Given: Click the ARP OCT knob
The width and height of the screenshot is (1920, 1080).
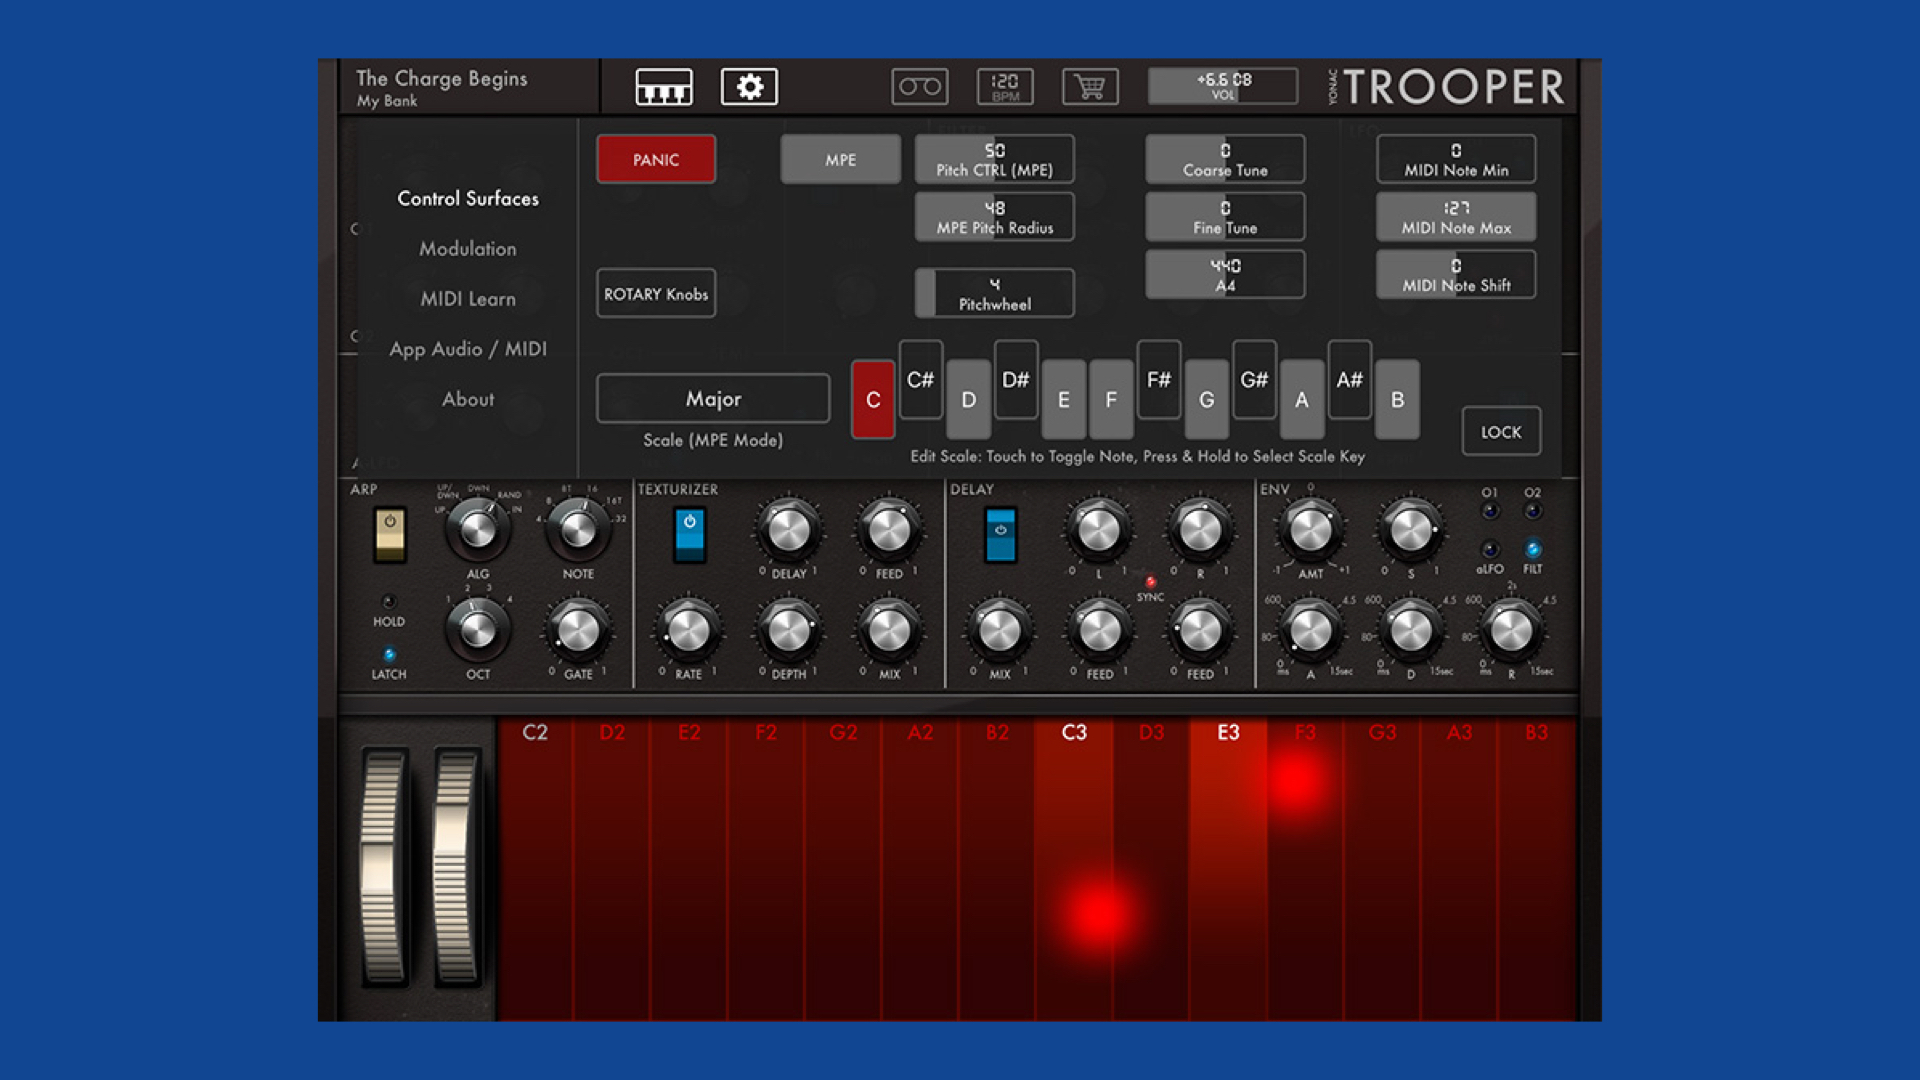Looking at the screenshot, I should tap(478, 630).
